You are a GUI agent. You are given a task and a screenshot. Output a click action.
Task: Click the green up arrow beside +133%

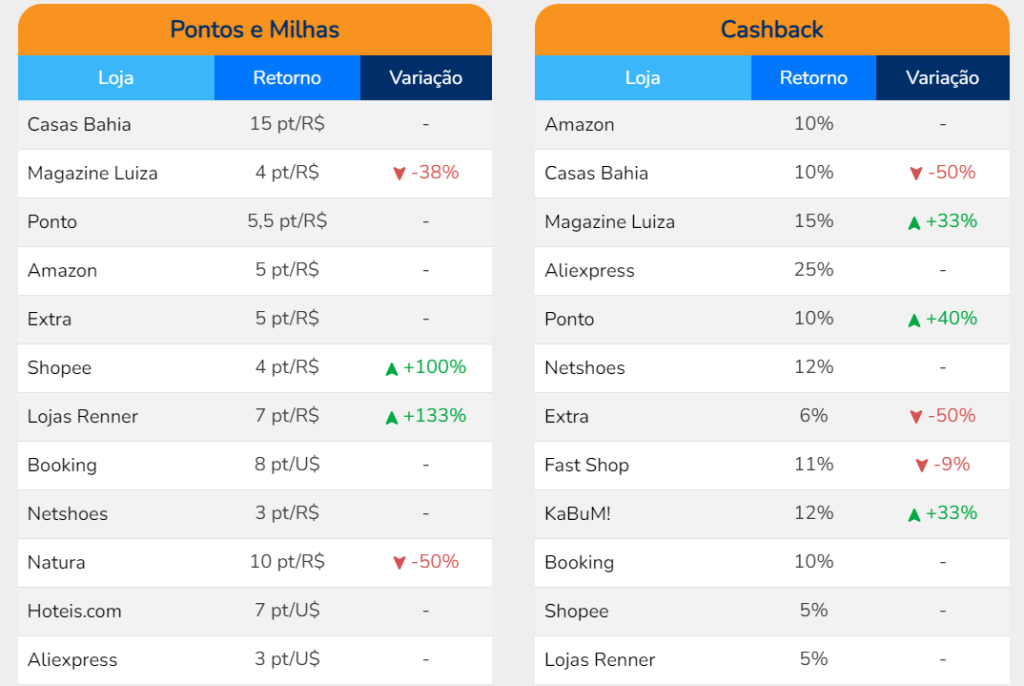392,417
